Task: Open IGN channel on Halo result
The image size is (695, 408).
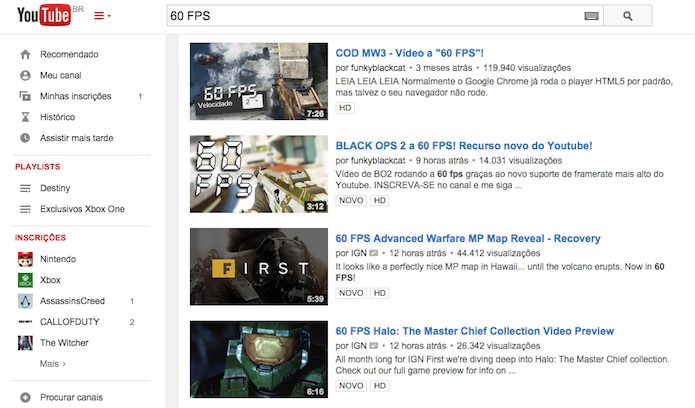Action: (x=359, y=346)
